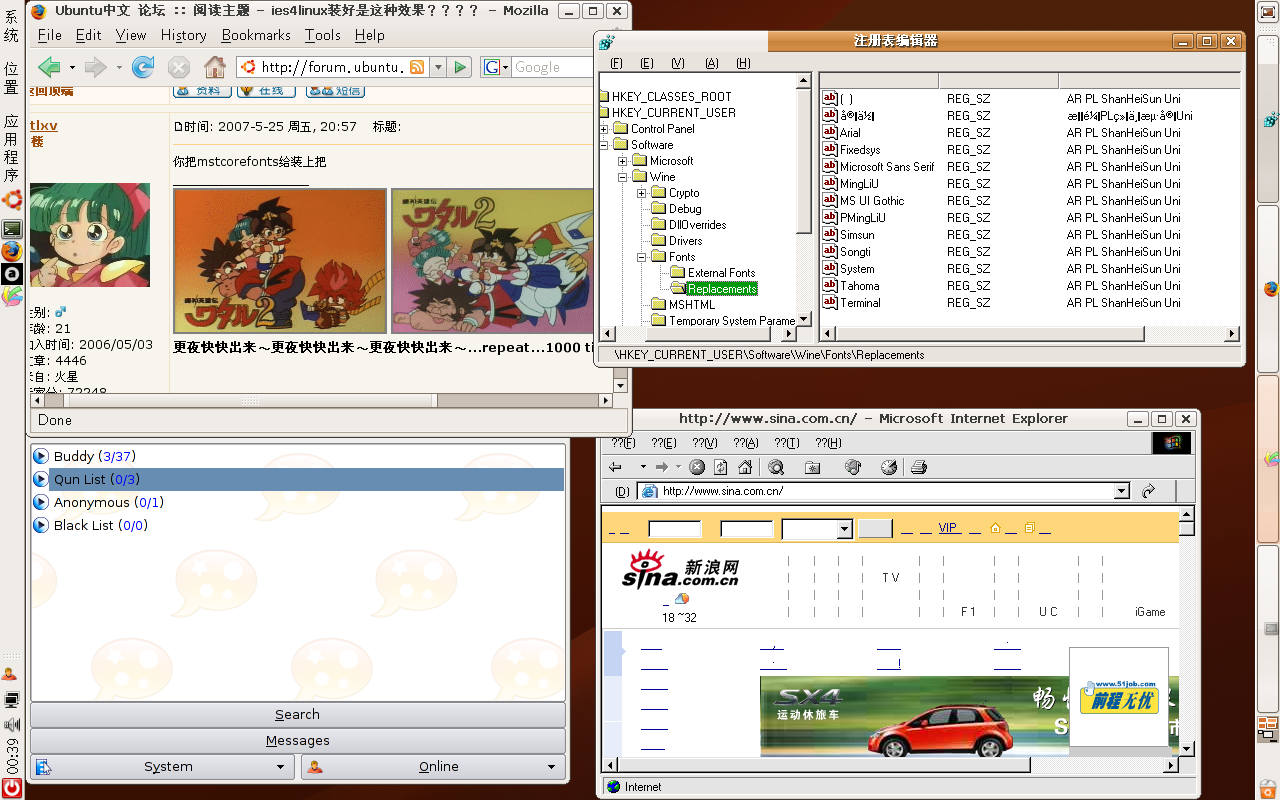
Task: Select External Fonts key in registry tree
Action: 721,273
